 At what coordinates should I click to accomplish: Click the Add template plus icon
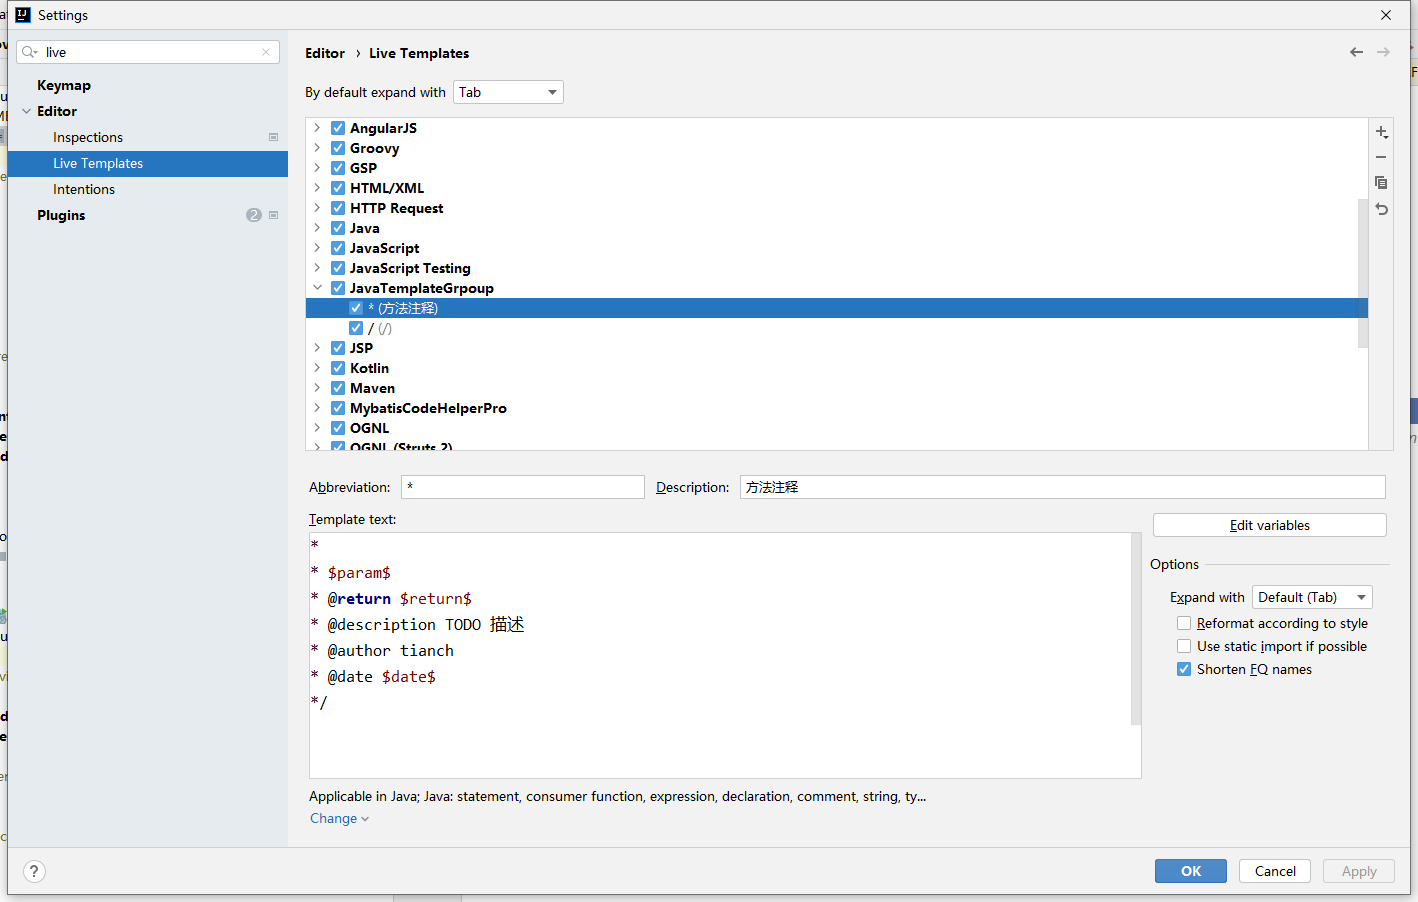1381,132
